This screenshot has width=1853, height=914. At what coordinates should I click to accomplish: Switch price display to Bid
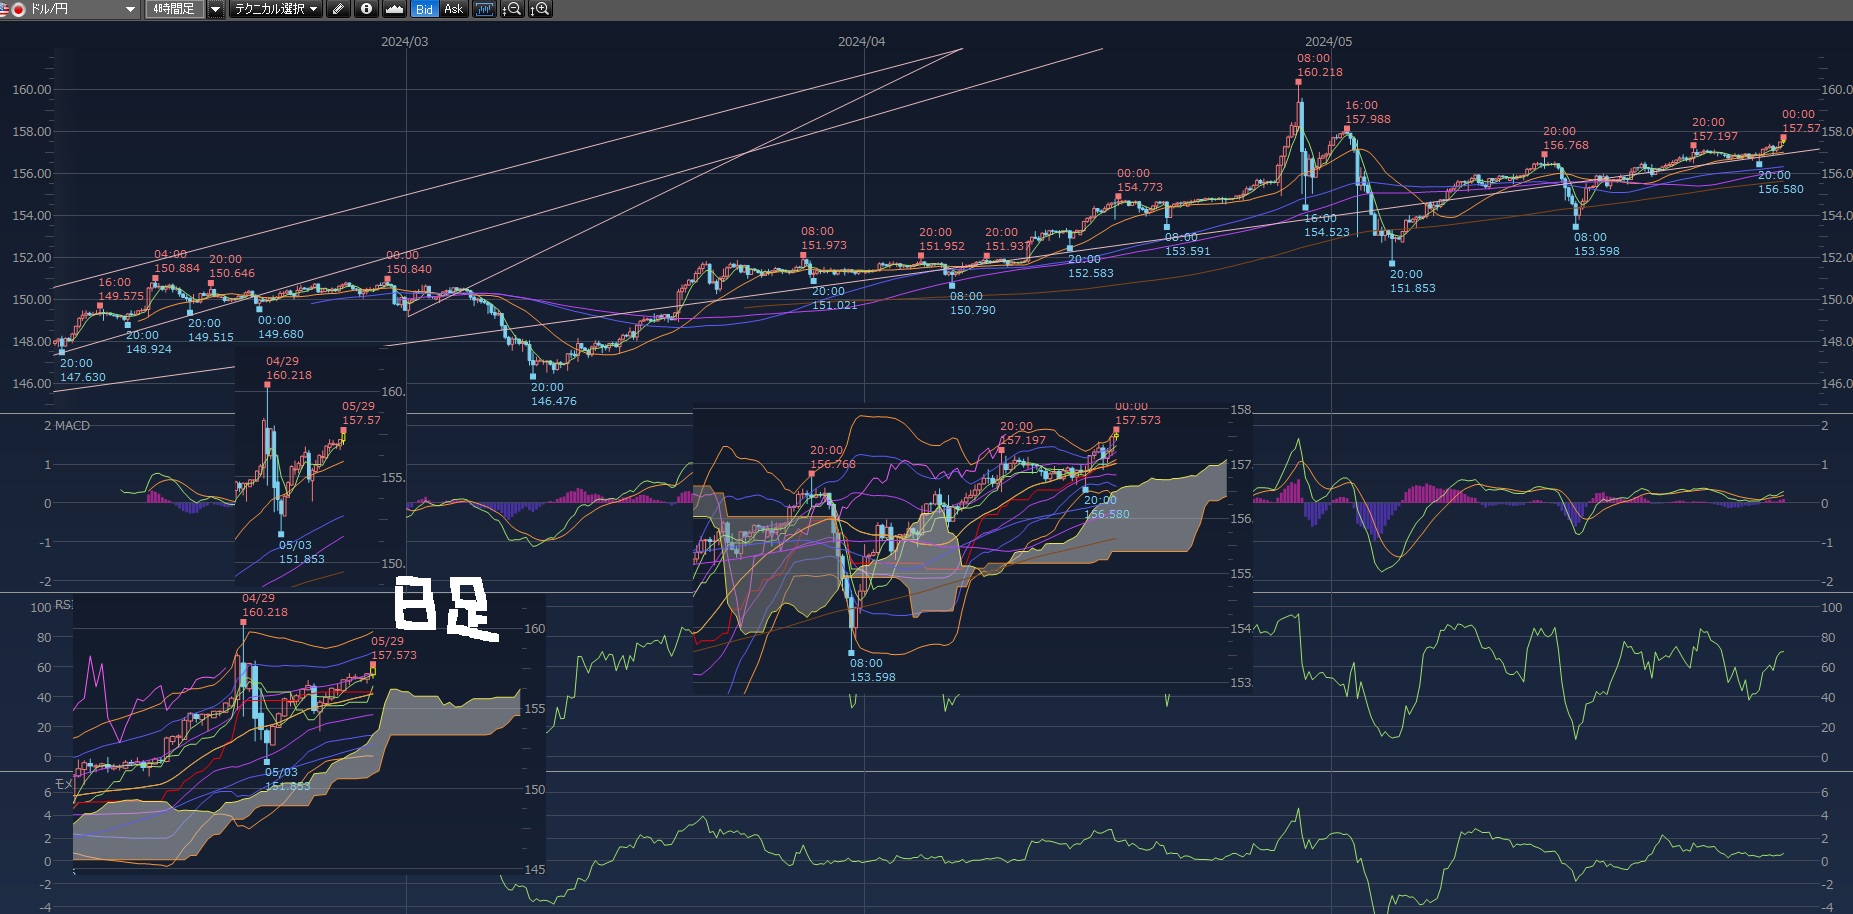[424, 9]
